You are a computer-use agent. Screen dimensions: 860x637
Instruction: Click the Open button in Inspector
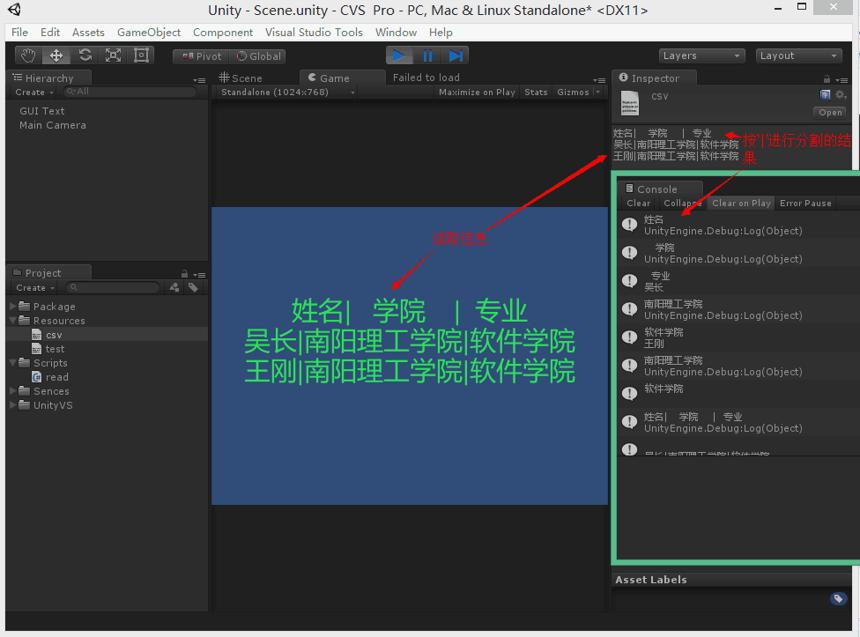(x=830, y=112)
